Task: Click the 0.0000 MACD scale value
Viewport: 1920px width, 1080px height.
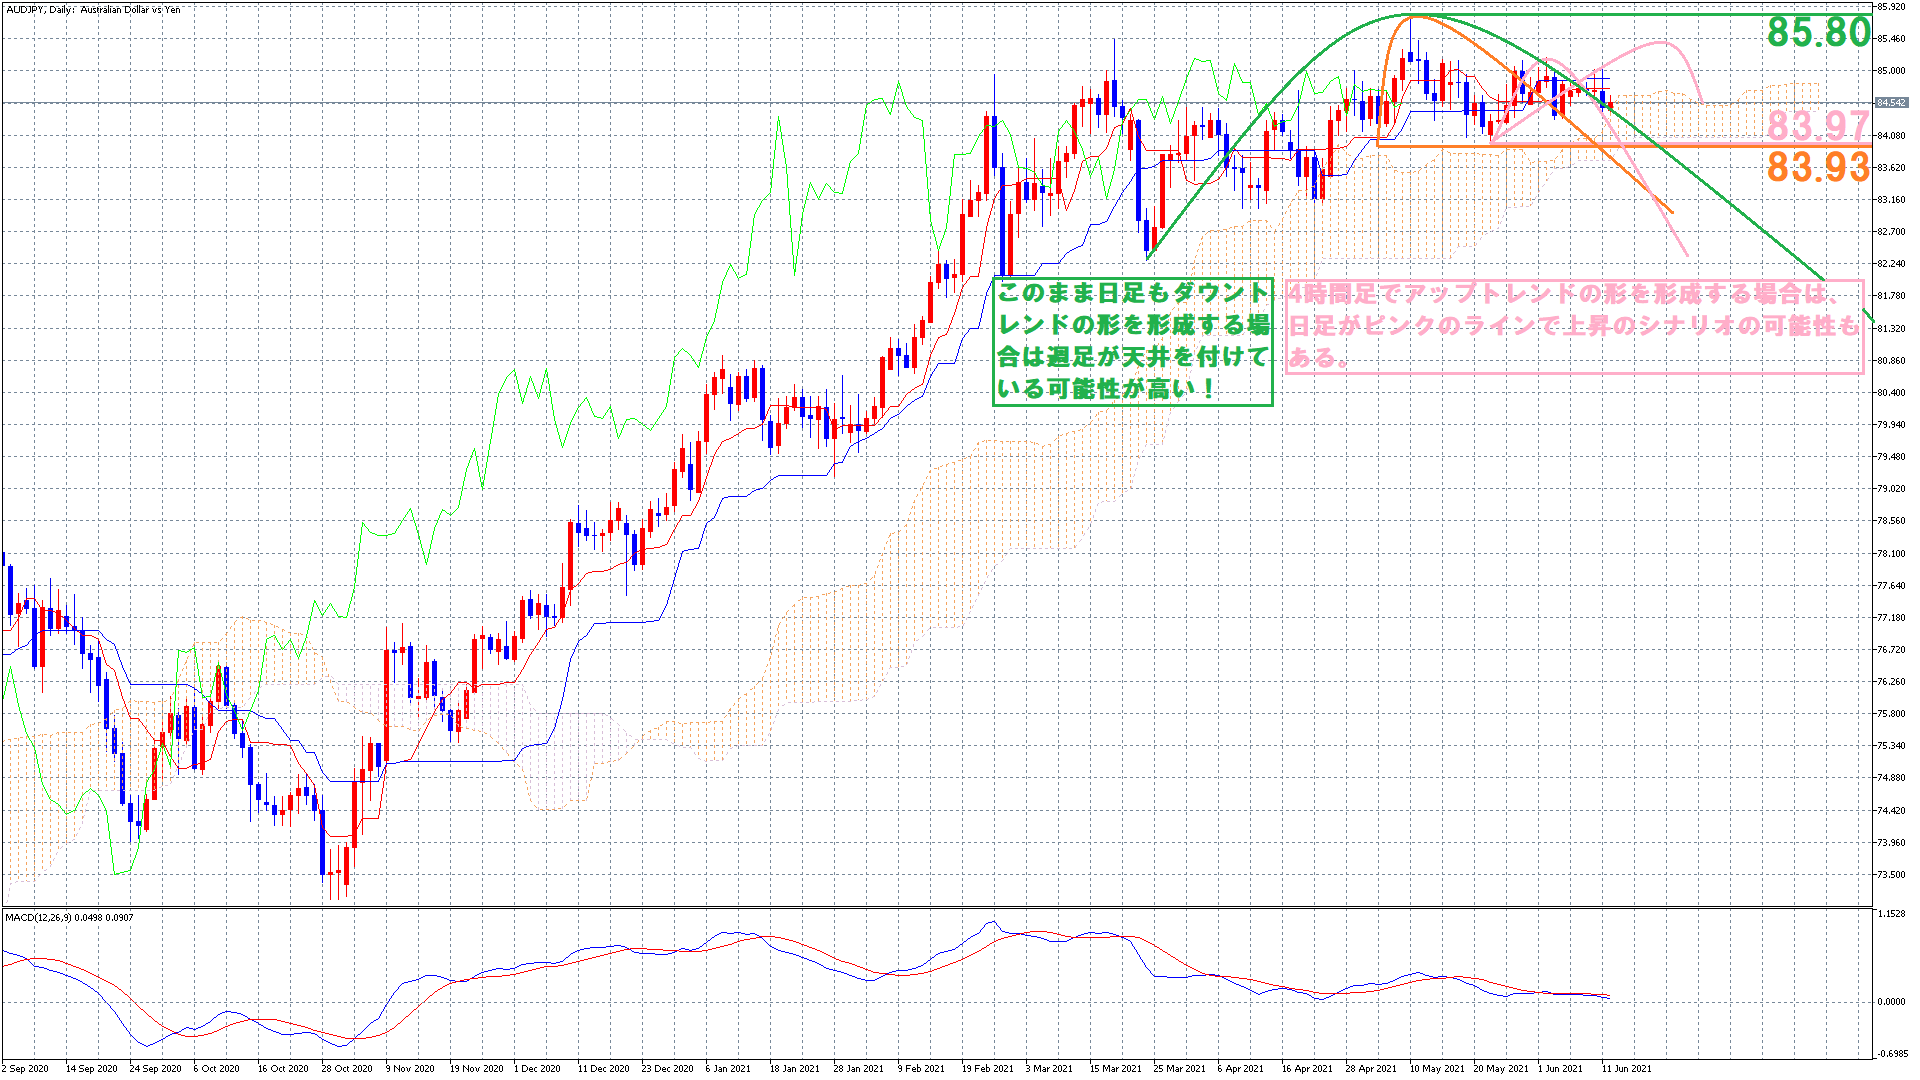Action: (x=1891, y=1001)
